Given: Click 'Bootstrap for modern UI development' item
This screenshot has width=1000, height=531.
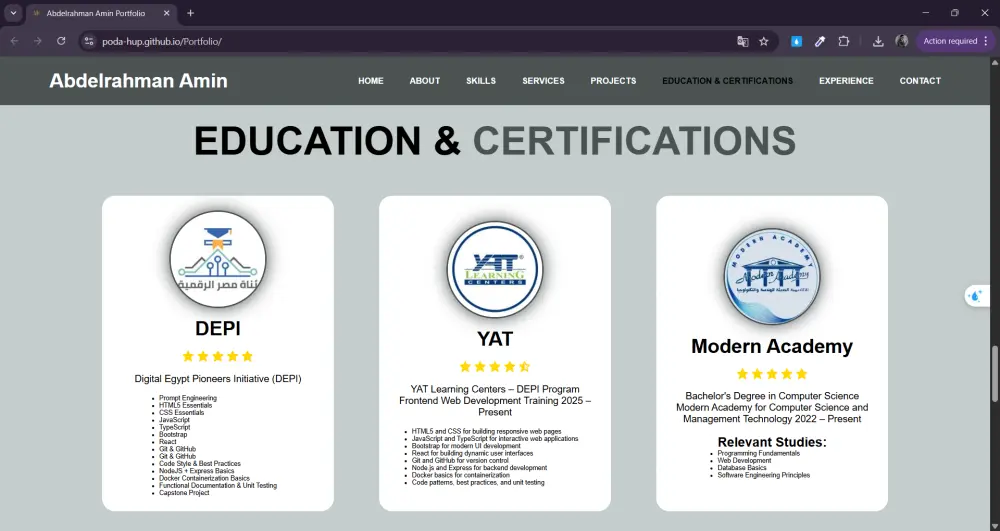Looking at the screenshot, I should (x=466, y=446).
